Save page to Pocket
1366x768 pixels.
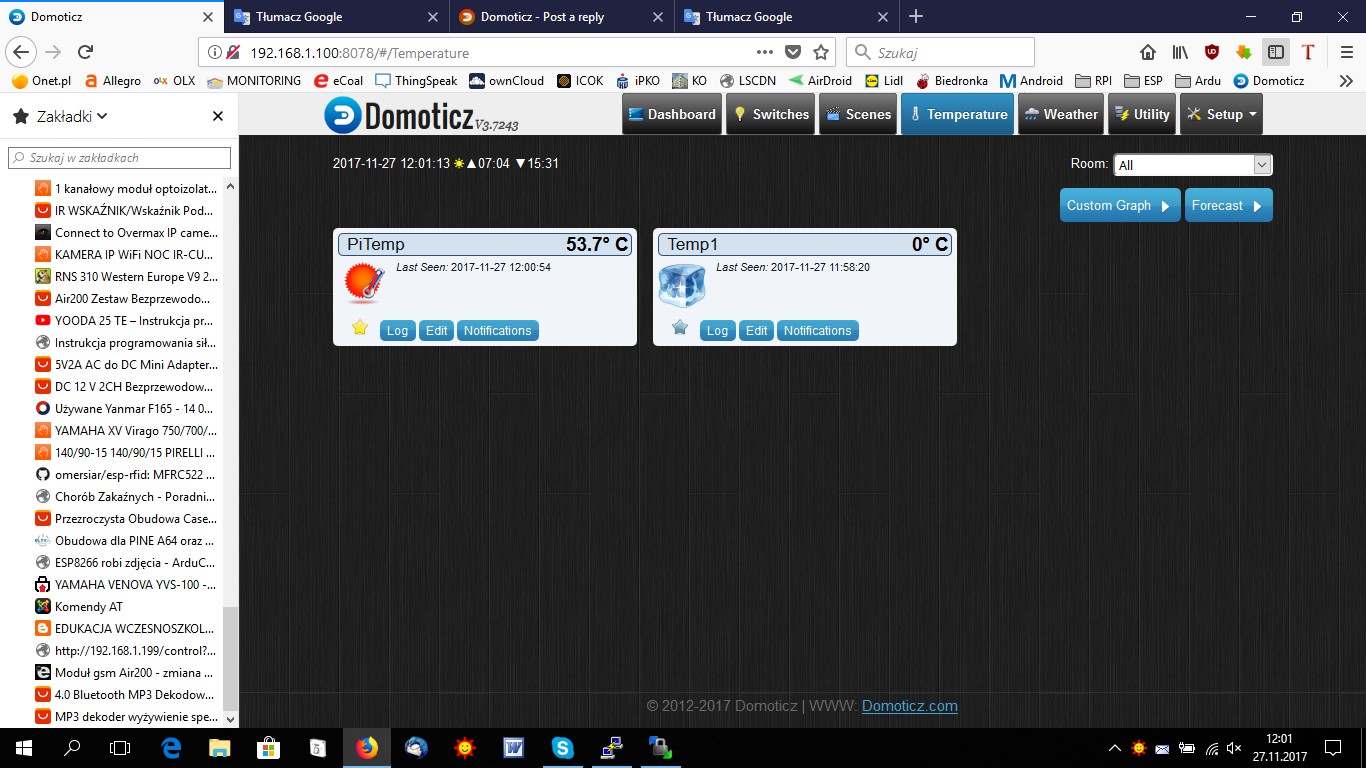point(793,52)
